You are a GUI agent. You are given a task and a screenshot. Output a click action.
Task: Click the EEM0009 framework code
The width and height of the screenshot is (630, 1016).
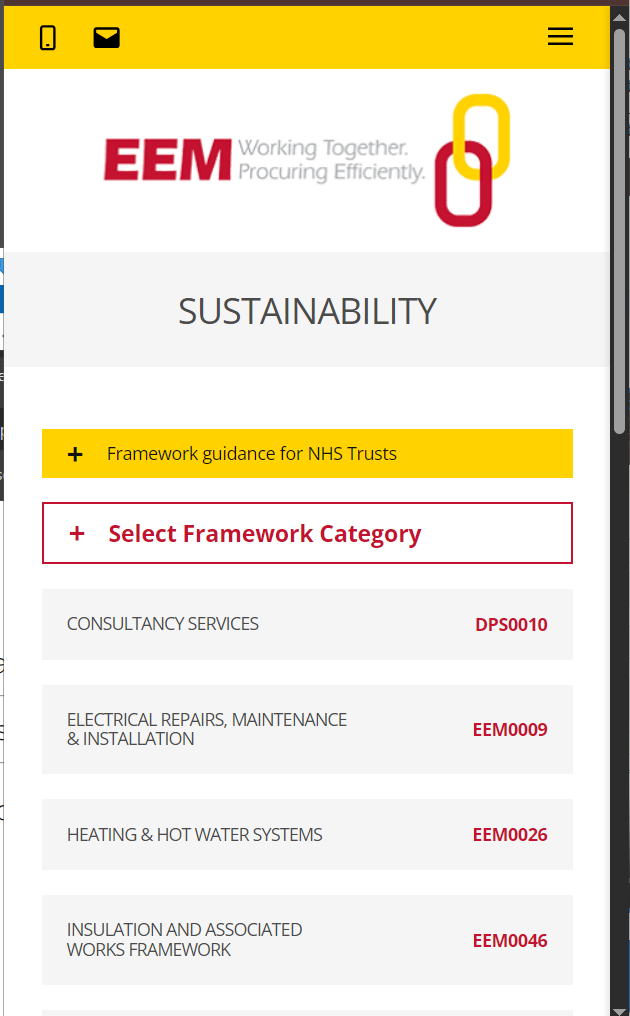(510, 730)
